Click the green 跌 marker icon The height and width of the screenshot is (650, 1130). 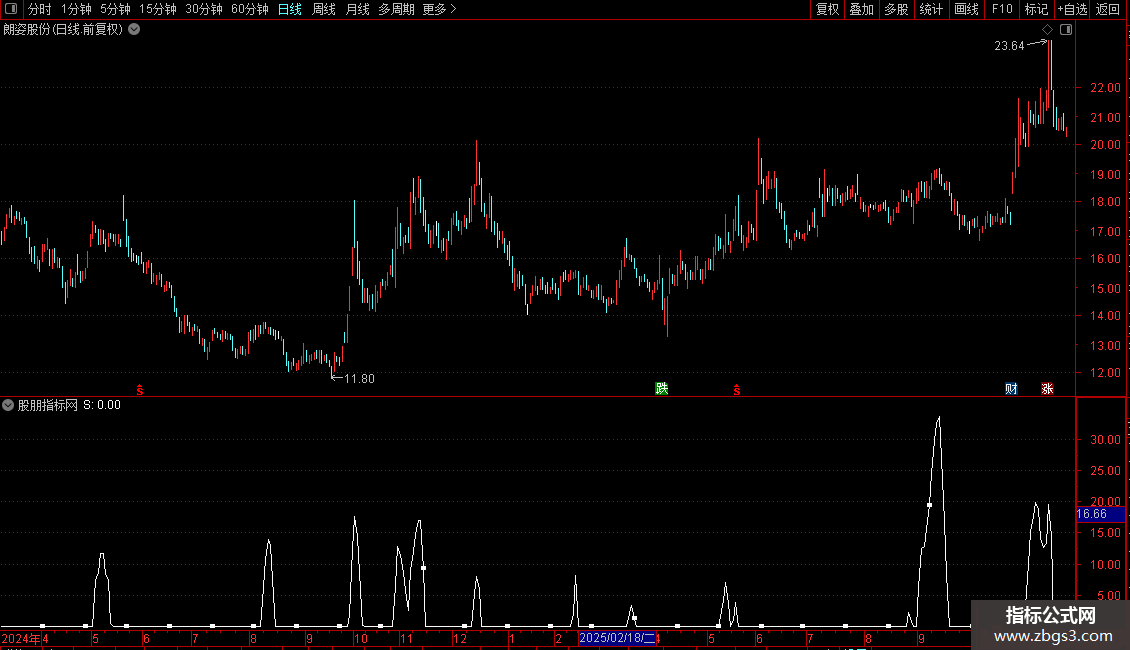click(x=662, y=388)
